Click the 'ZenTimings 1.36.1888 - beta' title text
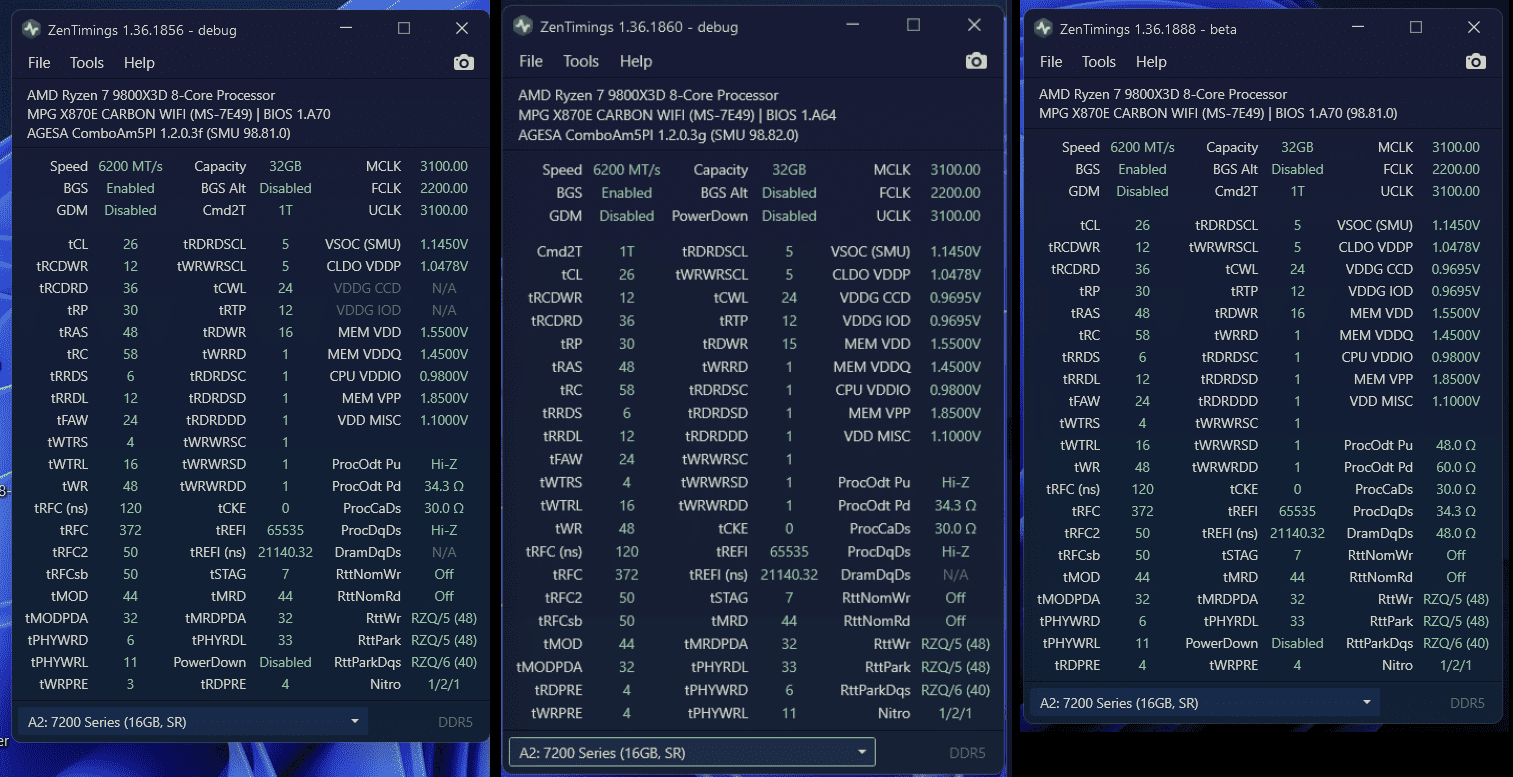 point(1148,29)
